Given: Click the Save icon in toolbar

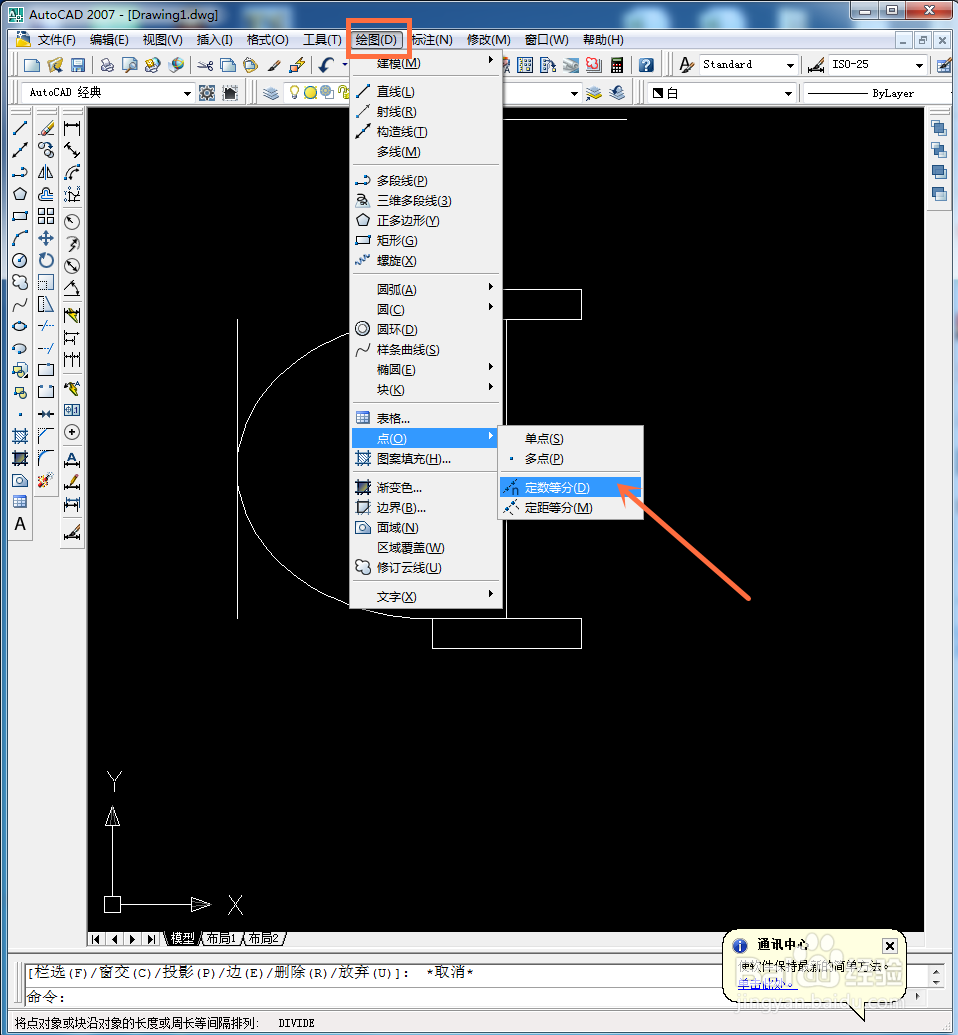Looking at the screenshot, I should tap(78, 65).
